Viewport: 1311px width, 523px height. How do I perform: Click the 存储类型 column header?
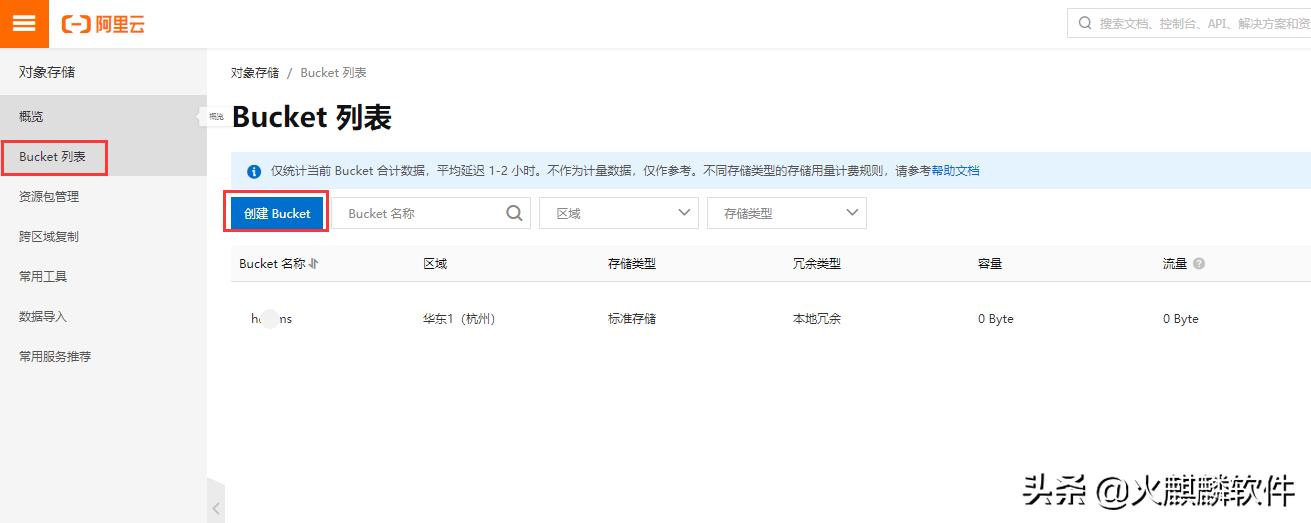(x=632, y=264)
